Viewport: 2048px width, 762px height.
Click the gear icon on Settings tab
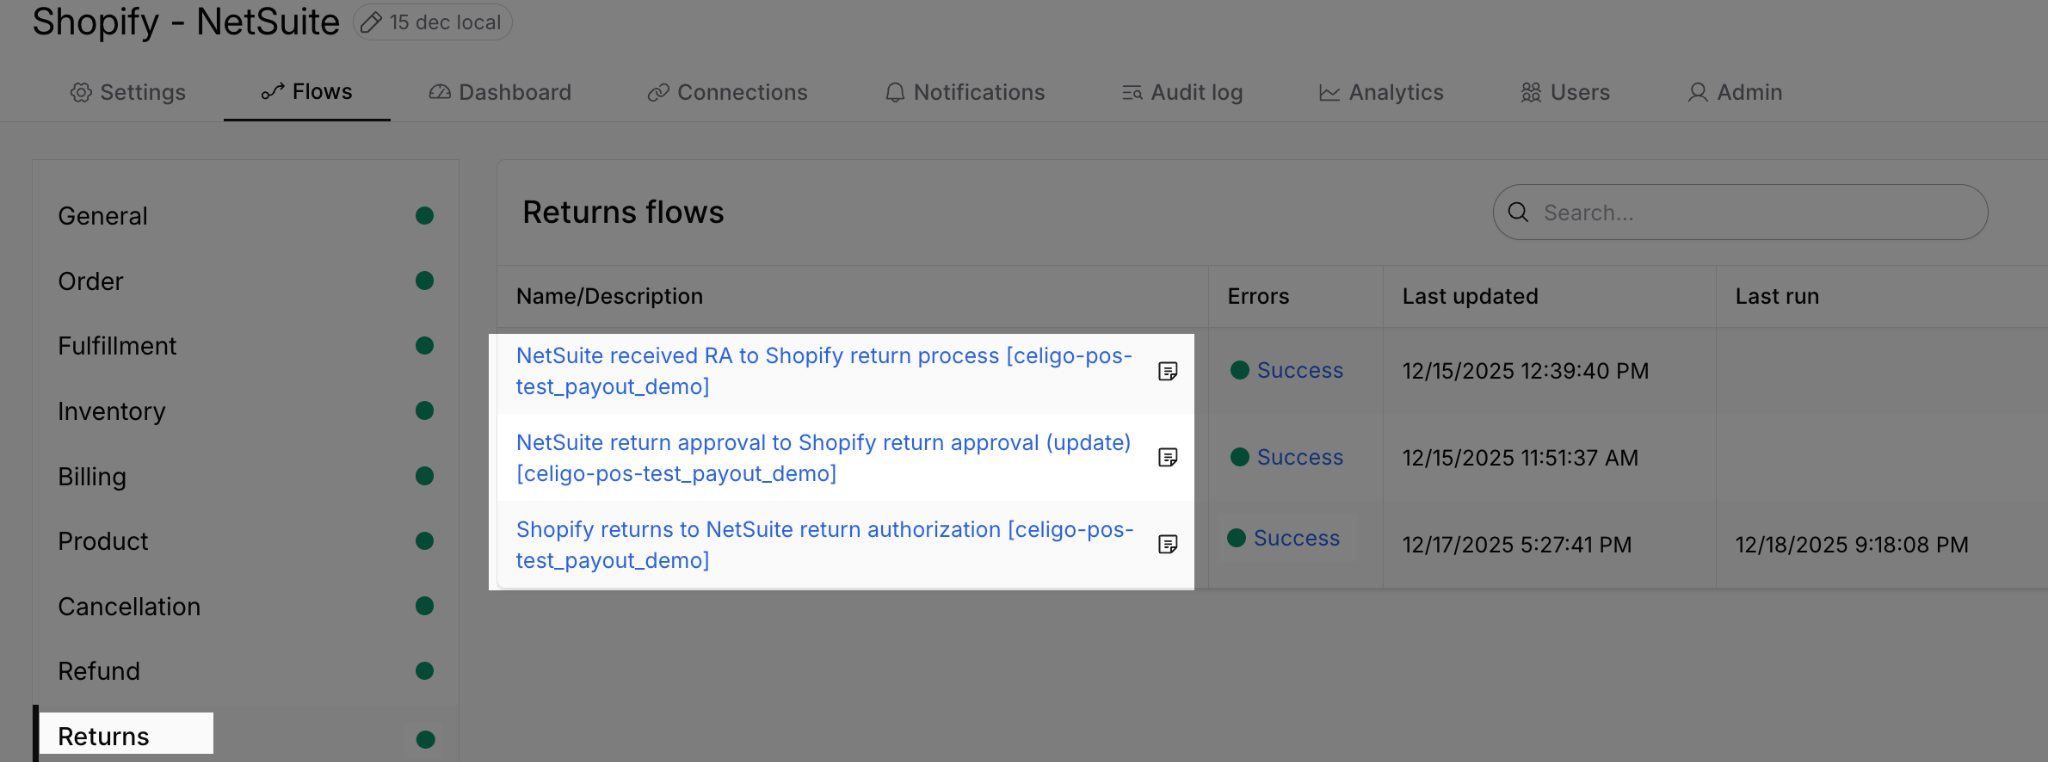coord(81,92)
